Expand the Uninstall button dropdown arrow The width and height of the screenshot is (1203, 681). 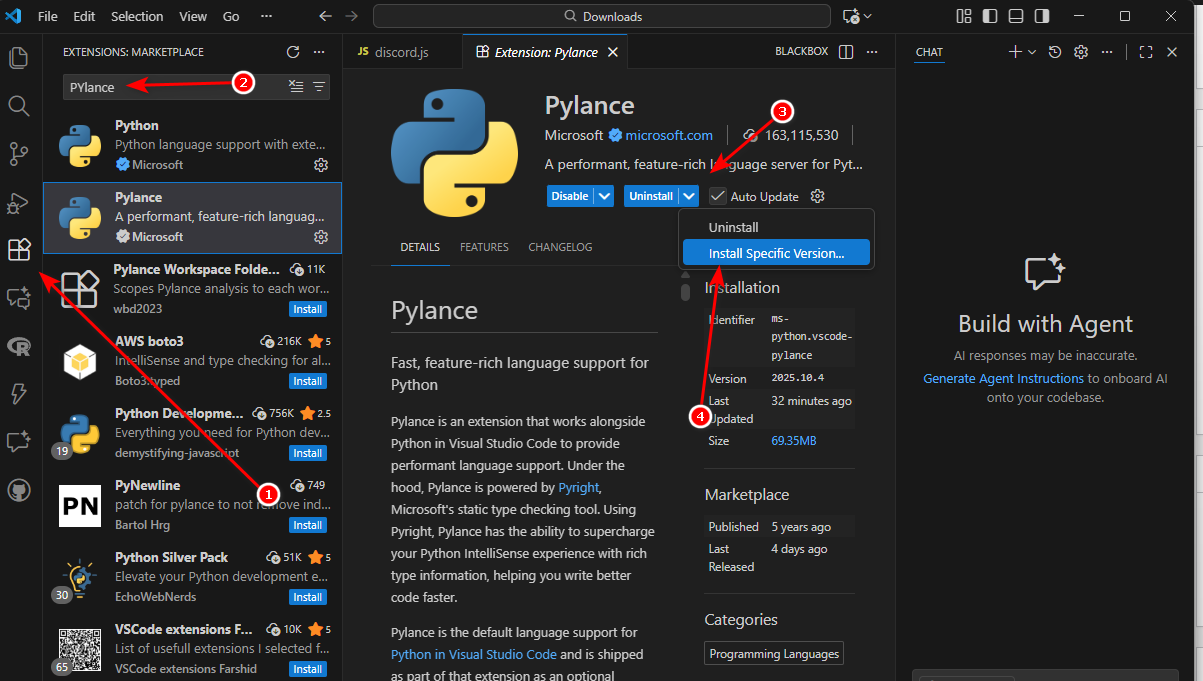click(x=689, y=196)
